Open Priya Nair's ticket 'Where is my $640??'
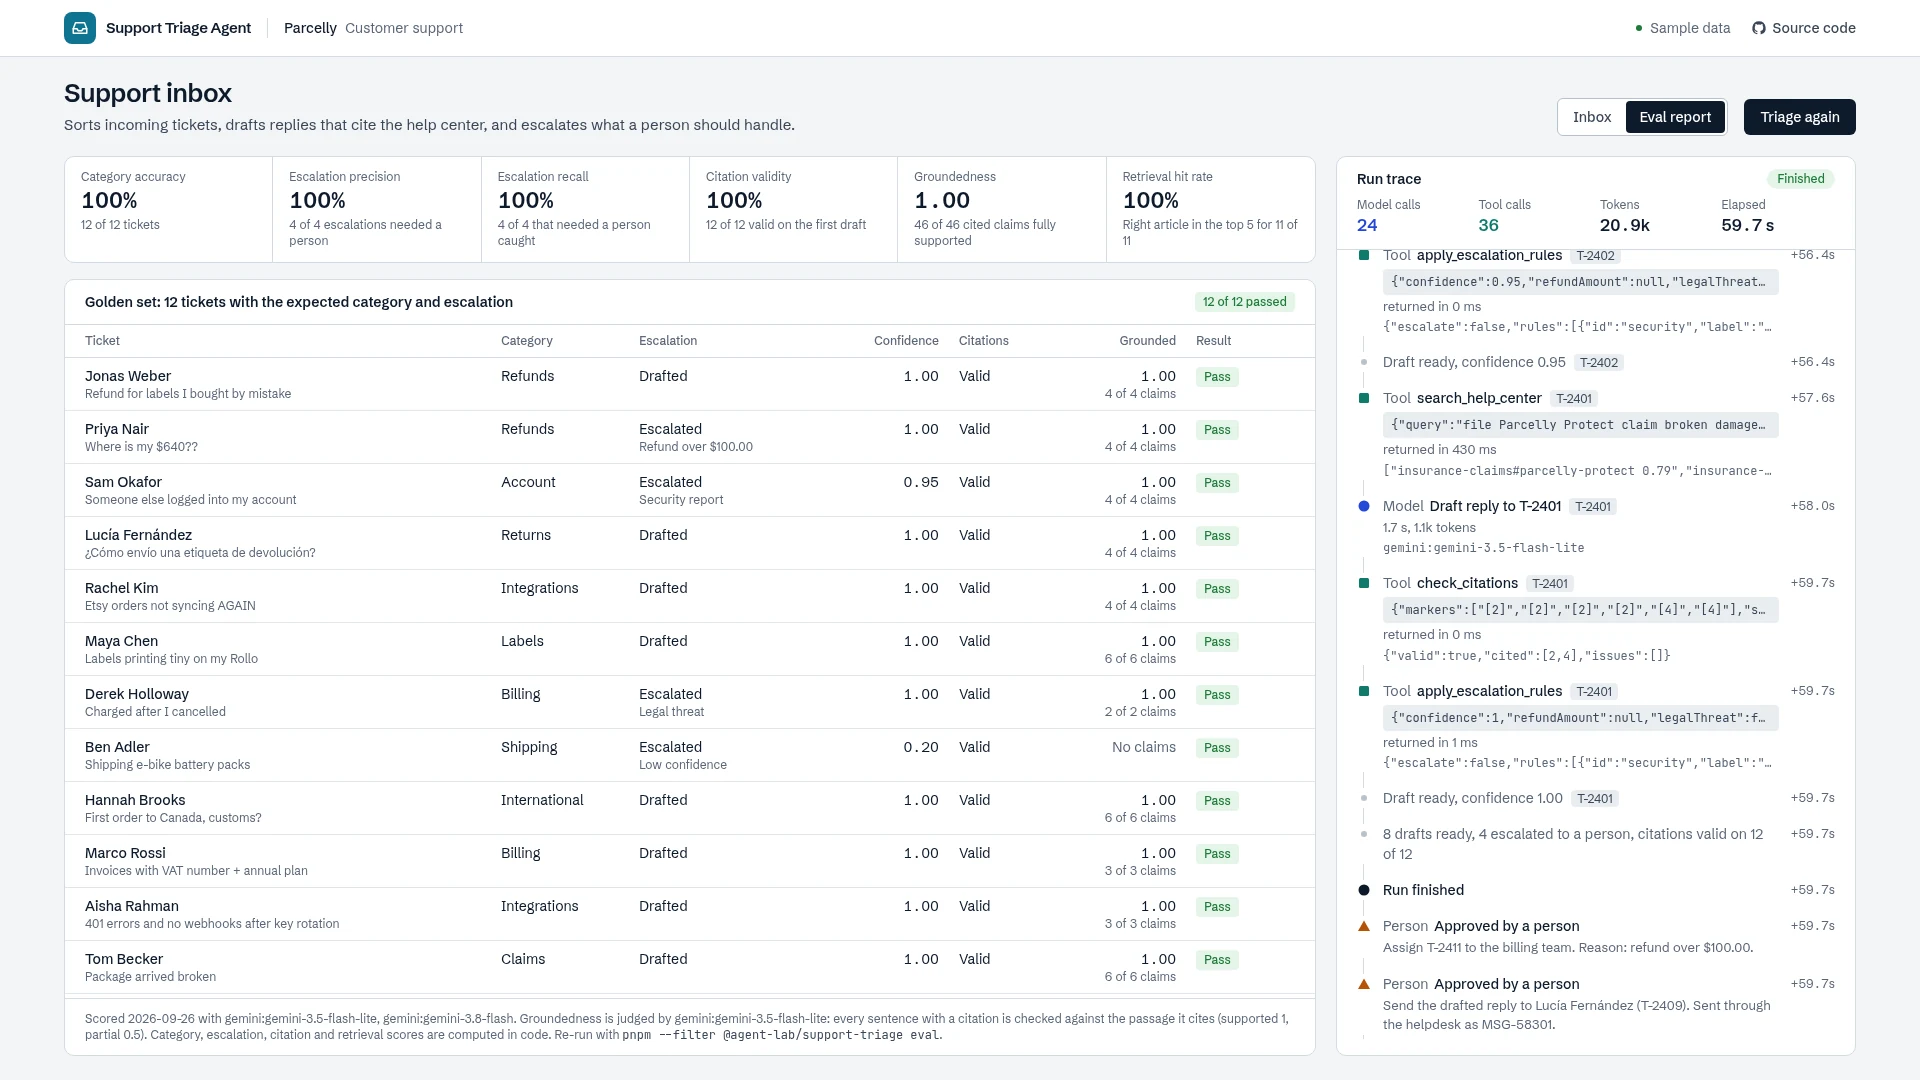Image resolution: width=1920 pixels, height=1080 pixels. pyautogui.click(x=690, y=437)
